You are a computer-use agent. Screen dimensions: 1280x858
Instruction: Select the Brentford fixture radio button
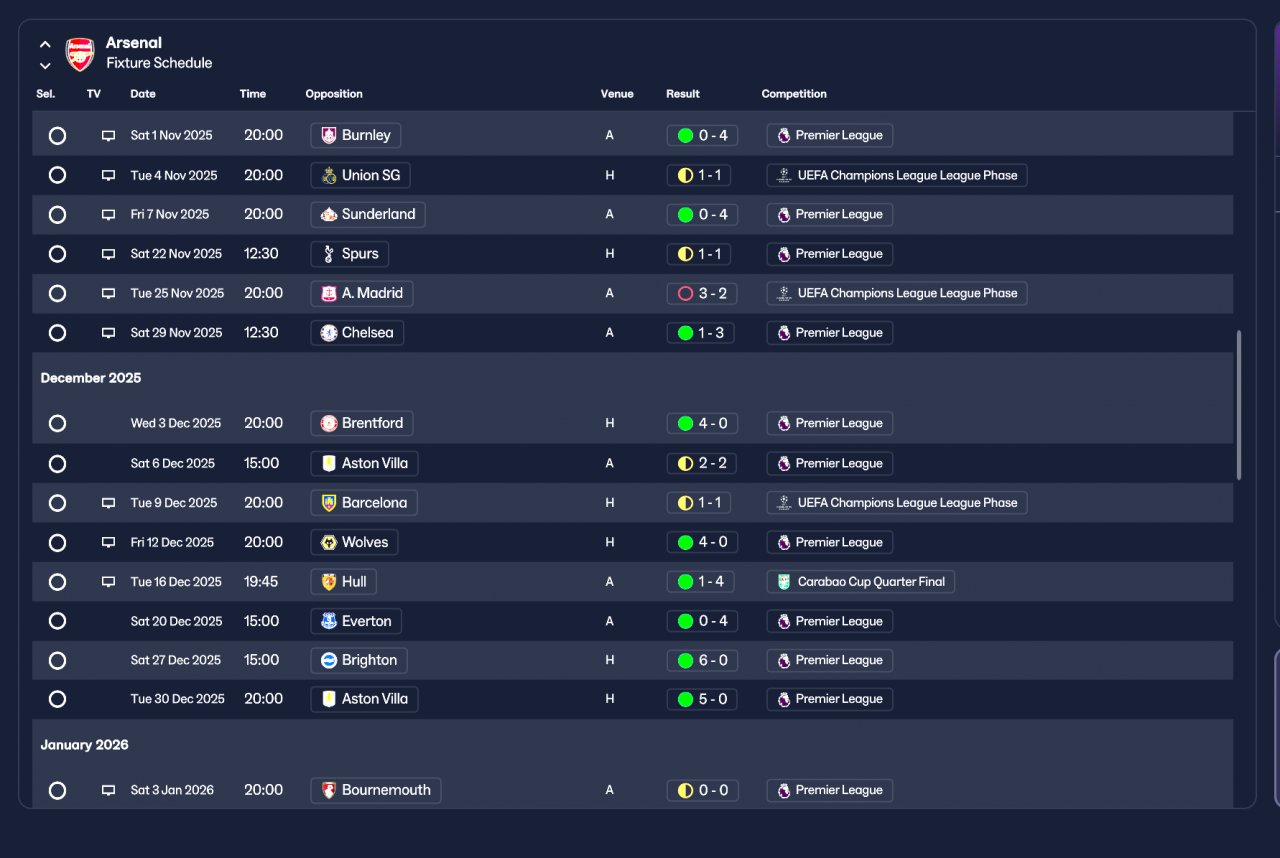(x=57, y=423)
